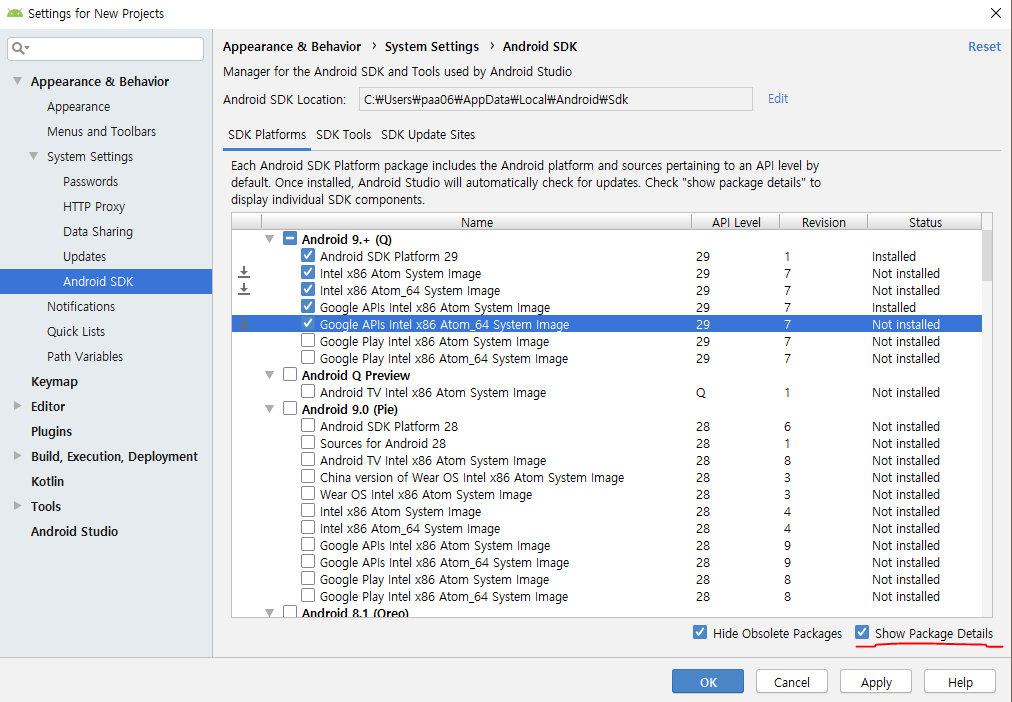Open Path Variables settings
The image size is (1012, 702).
tap(85, 357)
